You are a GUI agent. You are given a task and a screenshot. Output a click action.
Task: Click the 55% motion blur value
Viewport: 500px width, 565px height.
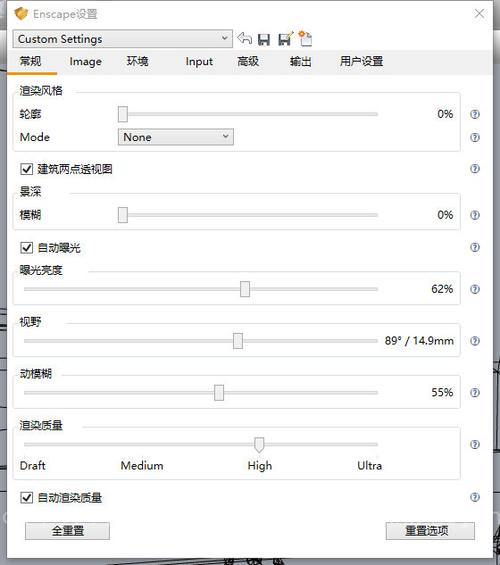coord(442,392)
